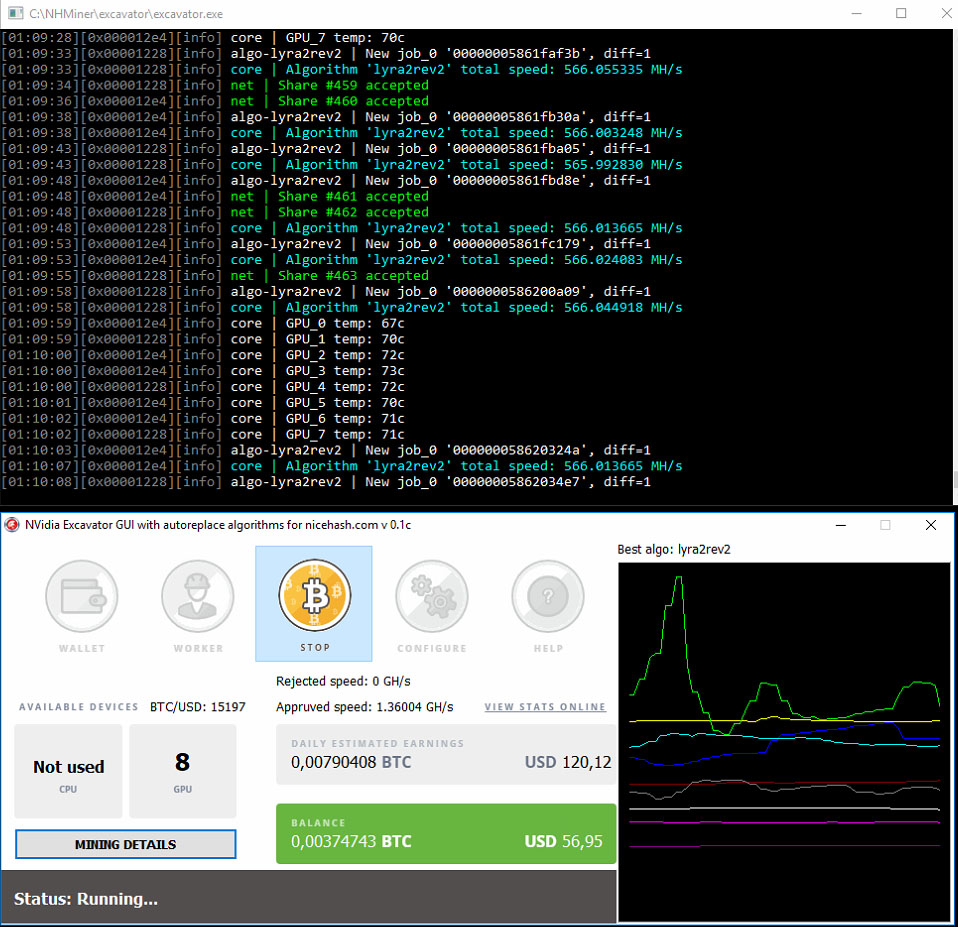Maximize the excavator.exe console window

pos(901,13)
